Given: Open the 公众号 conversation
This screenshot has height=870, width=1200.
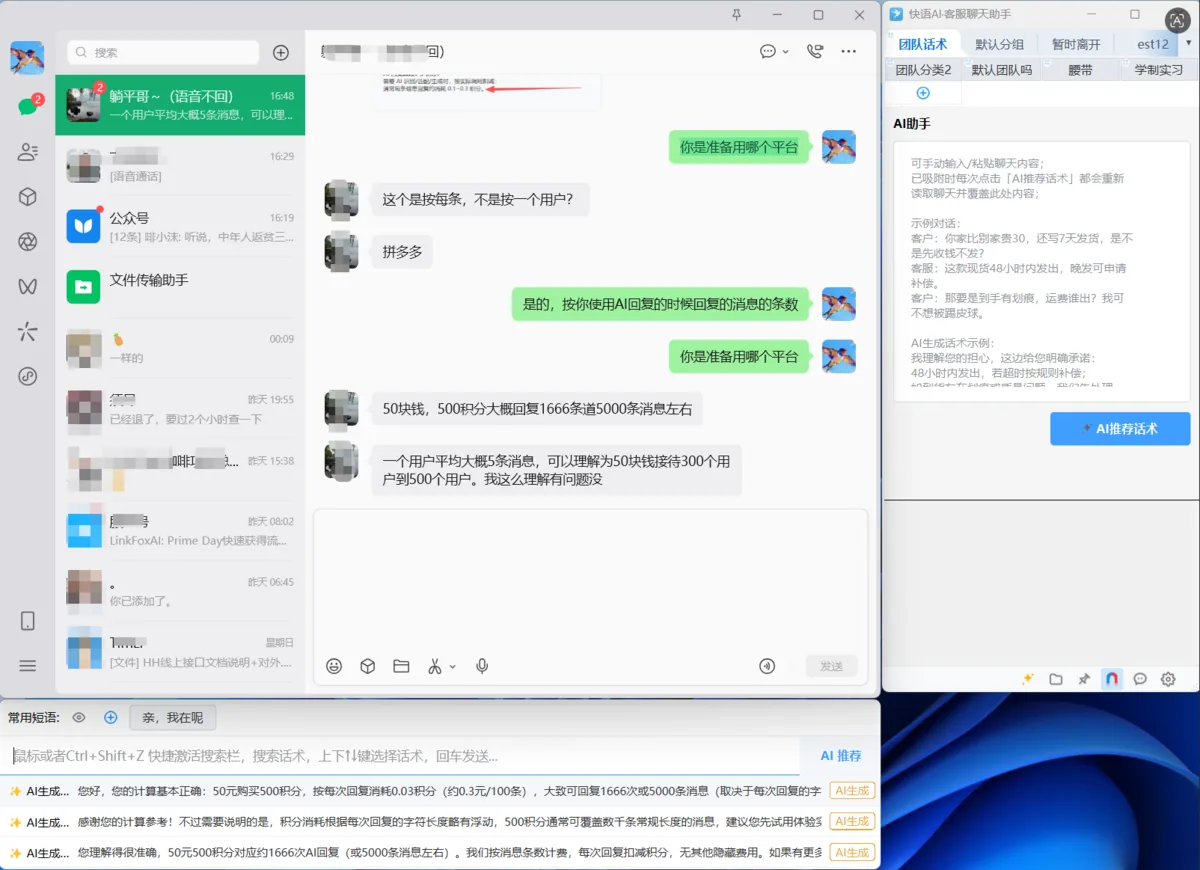Looking at the screenshot, I should [180, 226].
